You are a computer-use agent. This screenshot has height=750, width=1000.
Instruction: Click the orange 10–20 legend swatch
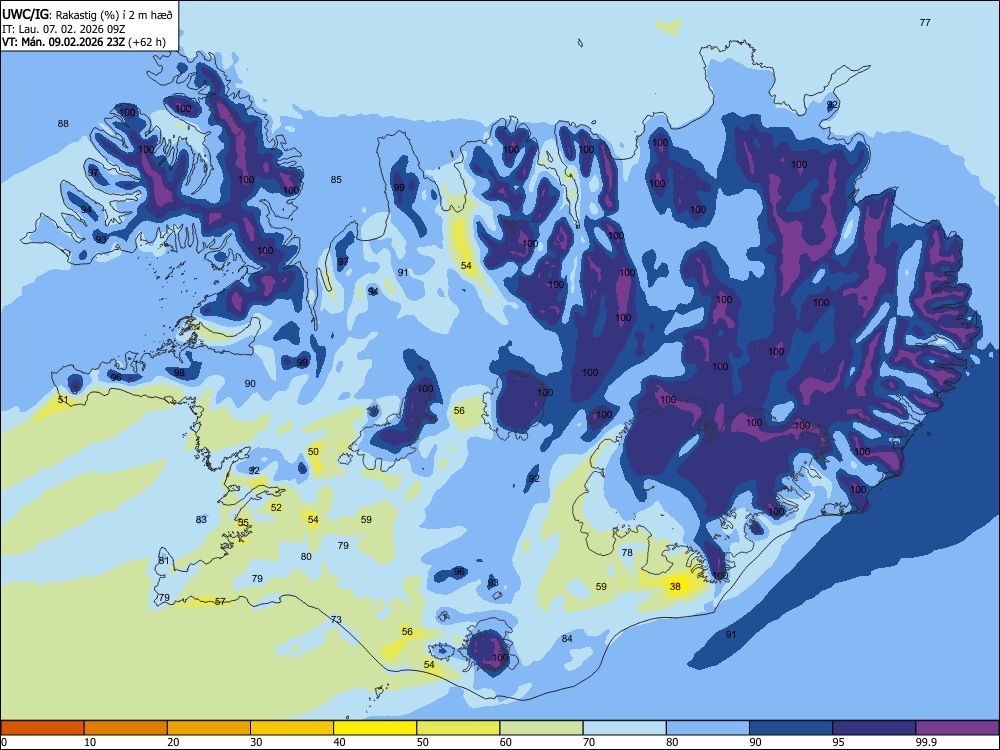tap(126, 728)
